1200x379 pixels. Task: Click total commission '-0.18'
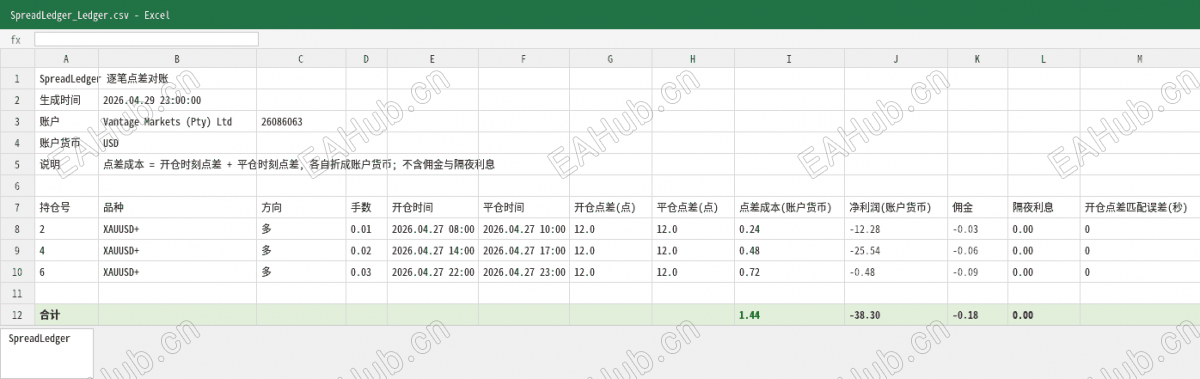pyautogui.click(x=978, y=315)
